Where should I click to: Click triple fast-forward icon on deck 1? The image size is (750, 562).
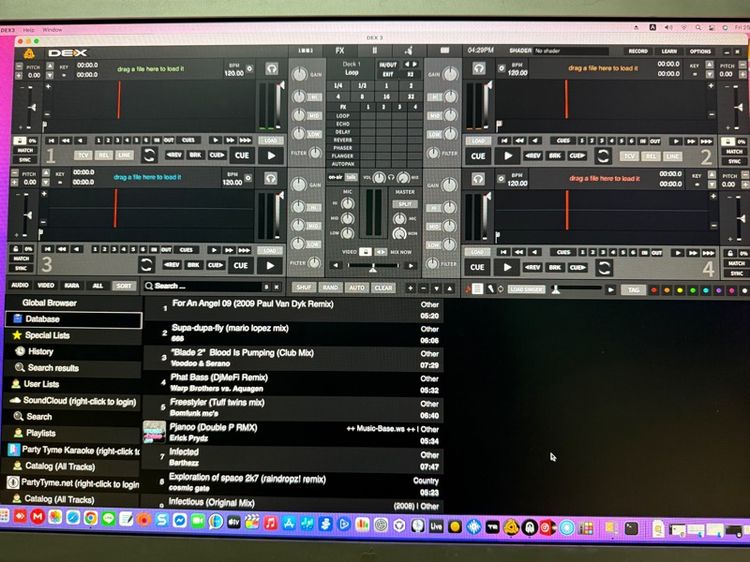coord(245,140)
